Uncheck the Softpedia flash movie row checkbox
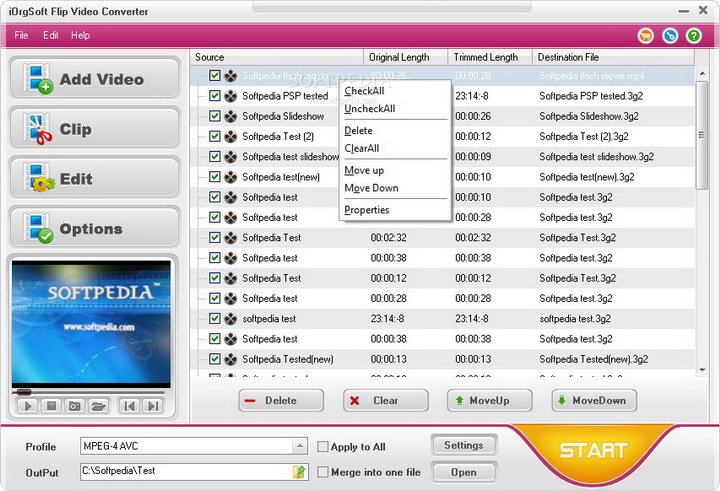Viewport: 720px width, 491px height. pyautogui.click(x=214, y=75)
